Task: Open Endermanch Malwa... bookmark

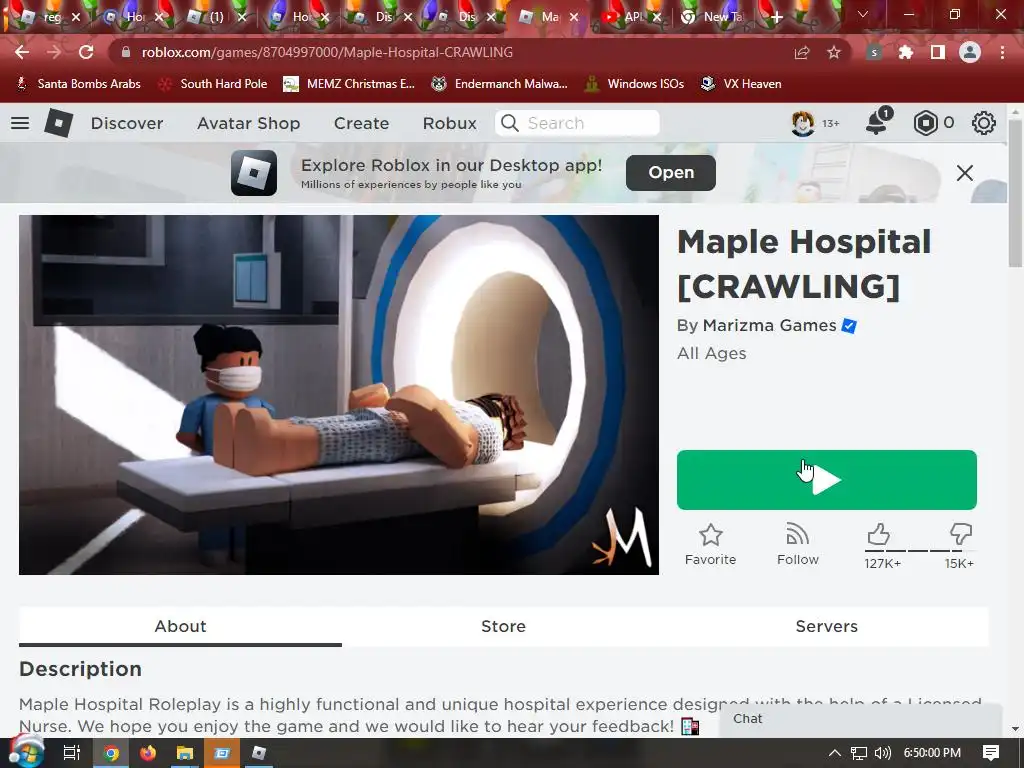Action: pyautogui.click(x=500, y=84)
